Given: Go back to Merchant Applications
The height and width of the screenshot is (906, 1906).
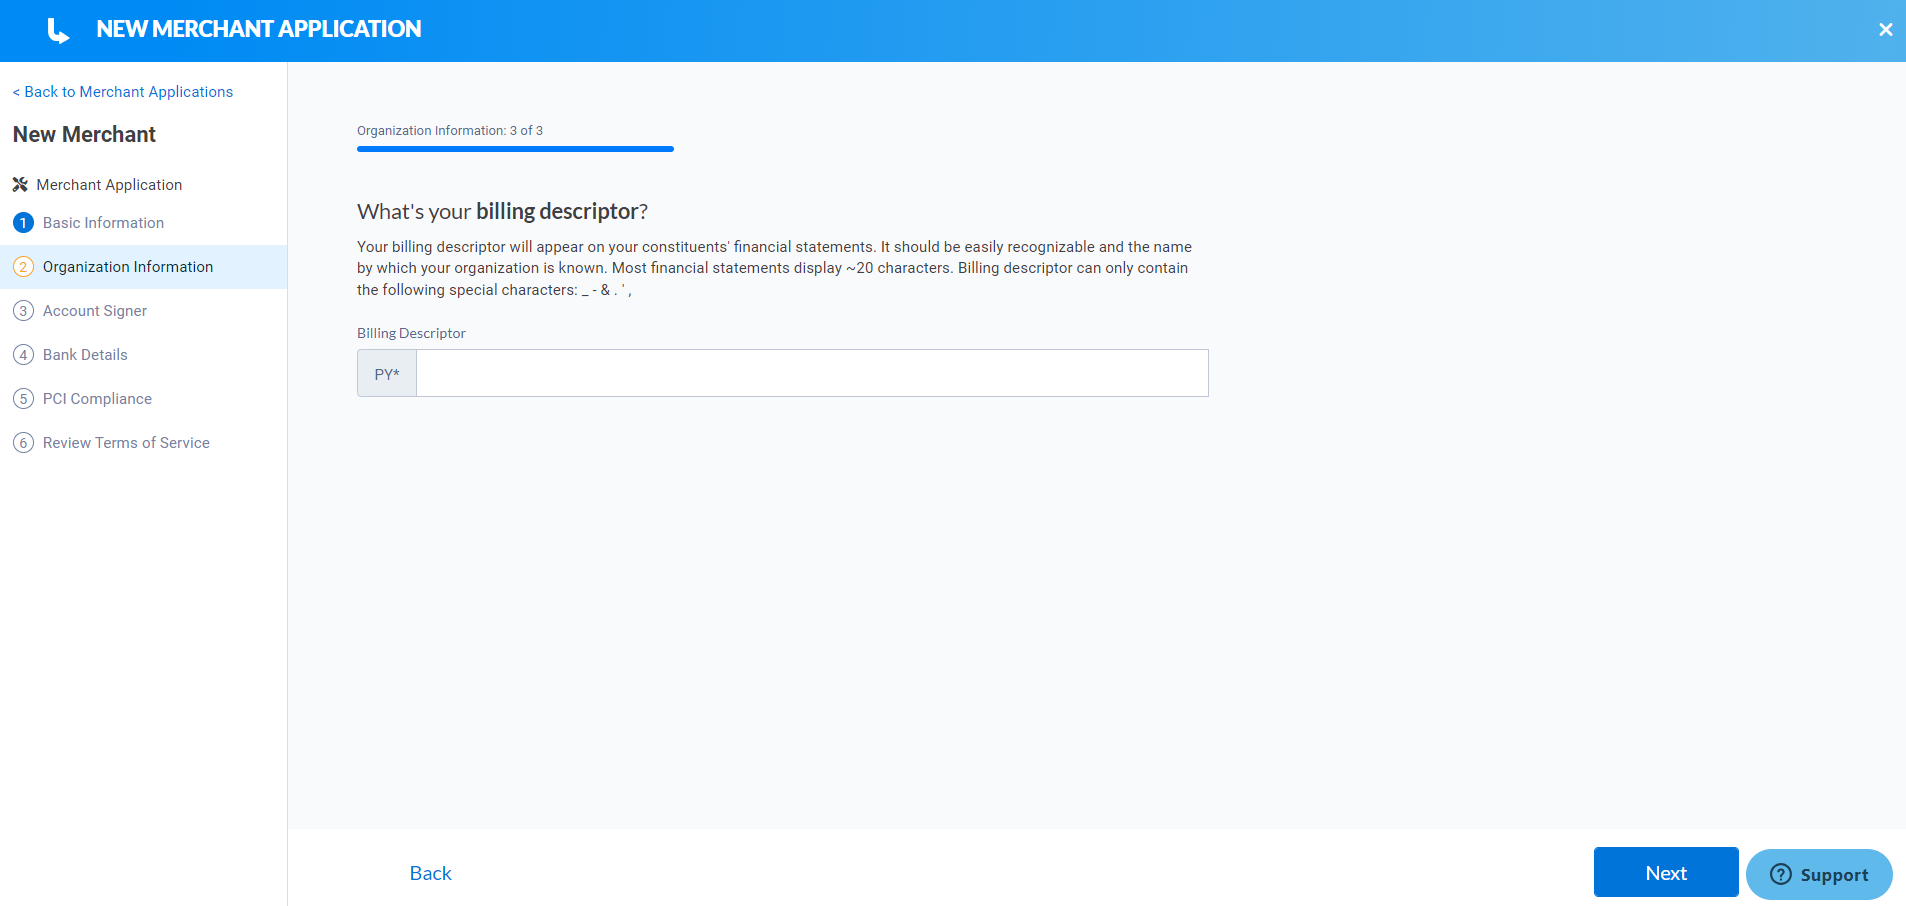Looking at the screenshot, I should [122, 91].
